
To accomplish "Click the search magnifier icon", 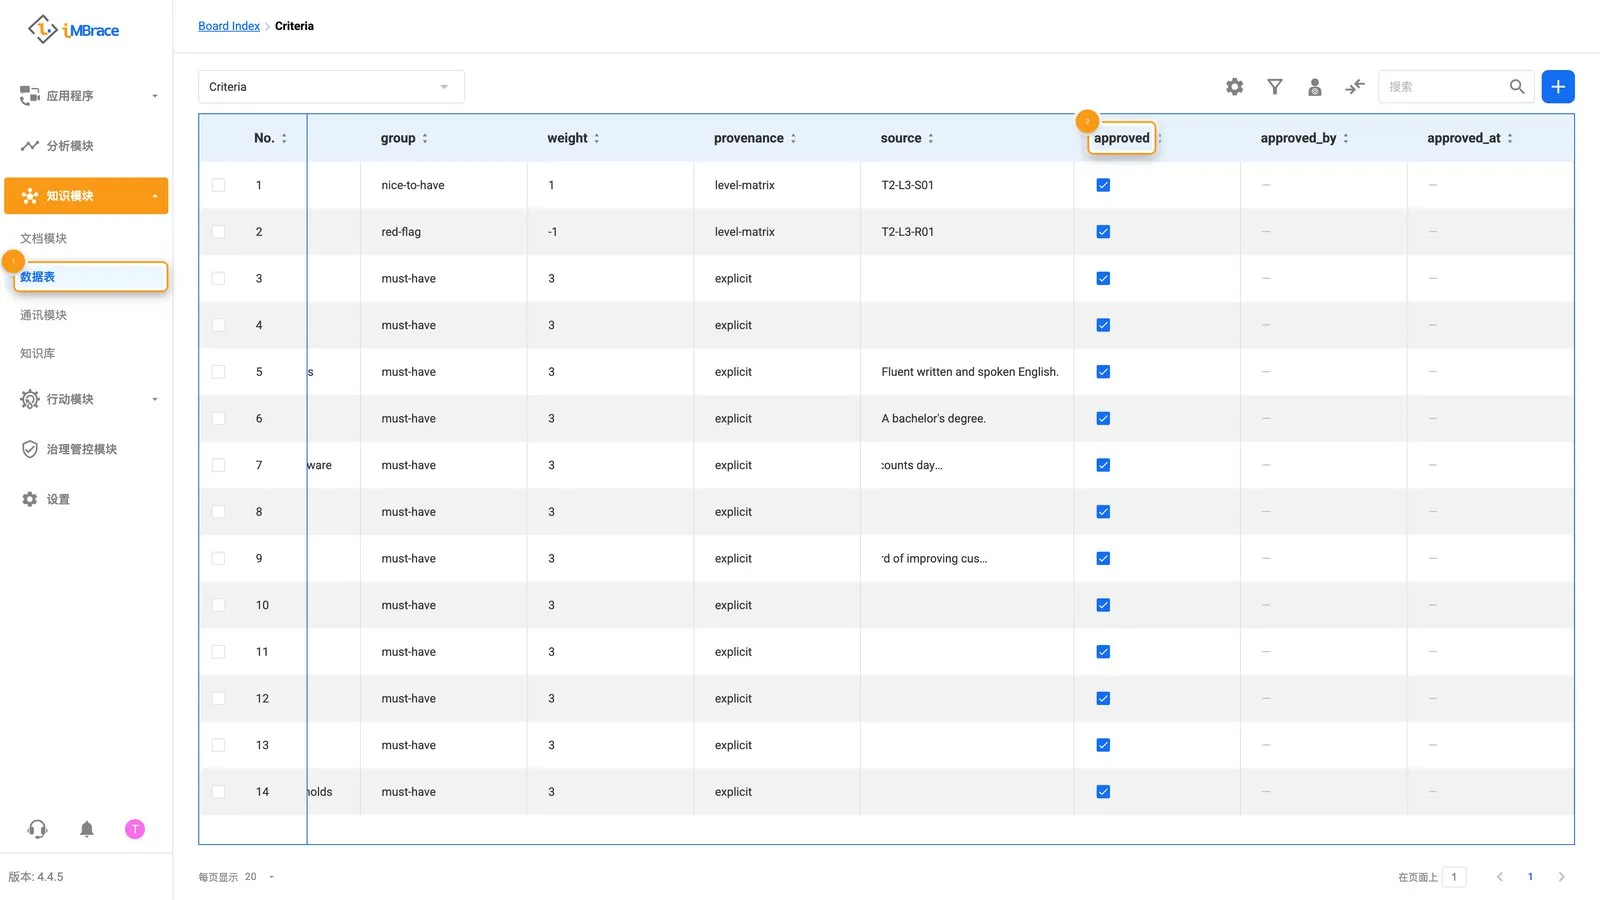I will [1517, 87].
